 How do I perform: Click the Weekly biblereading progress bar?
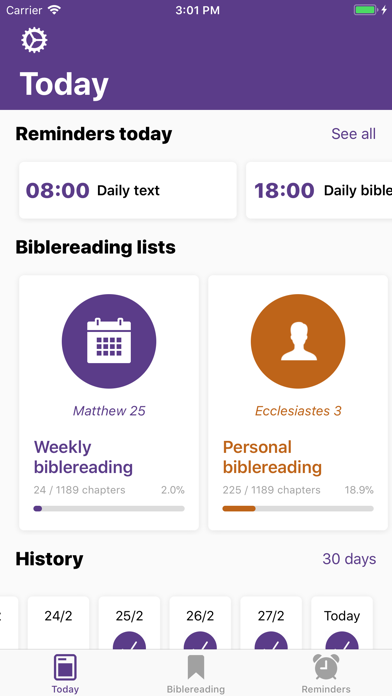coord(109,509)
